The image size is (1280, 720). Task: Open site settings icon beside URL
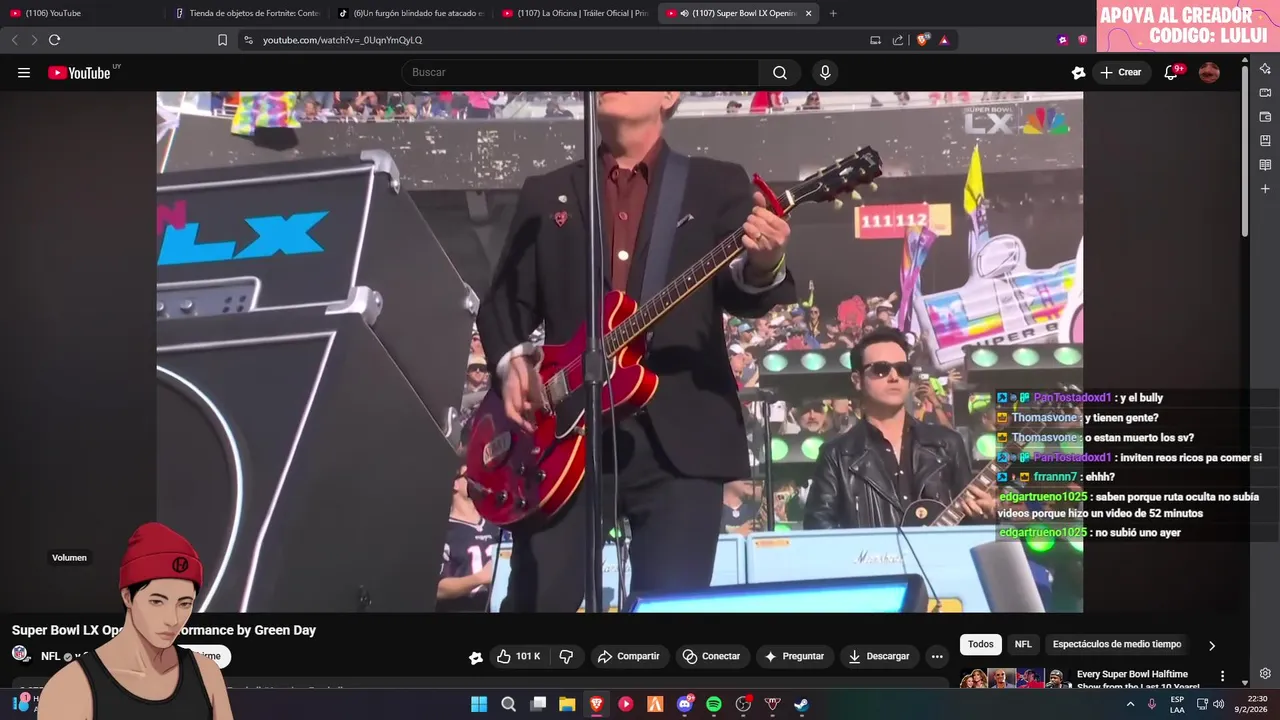pyautogui.click(x=248, y=40)
